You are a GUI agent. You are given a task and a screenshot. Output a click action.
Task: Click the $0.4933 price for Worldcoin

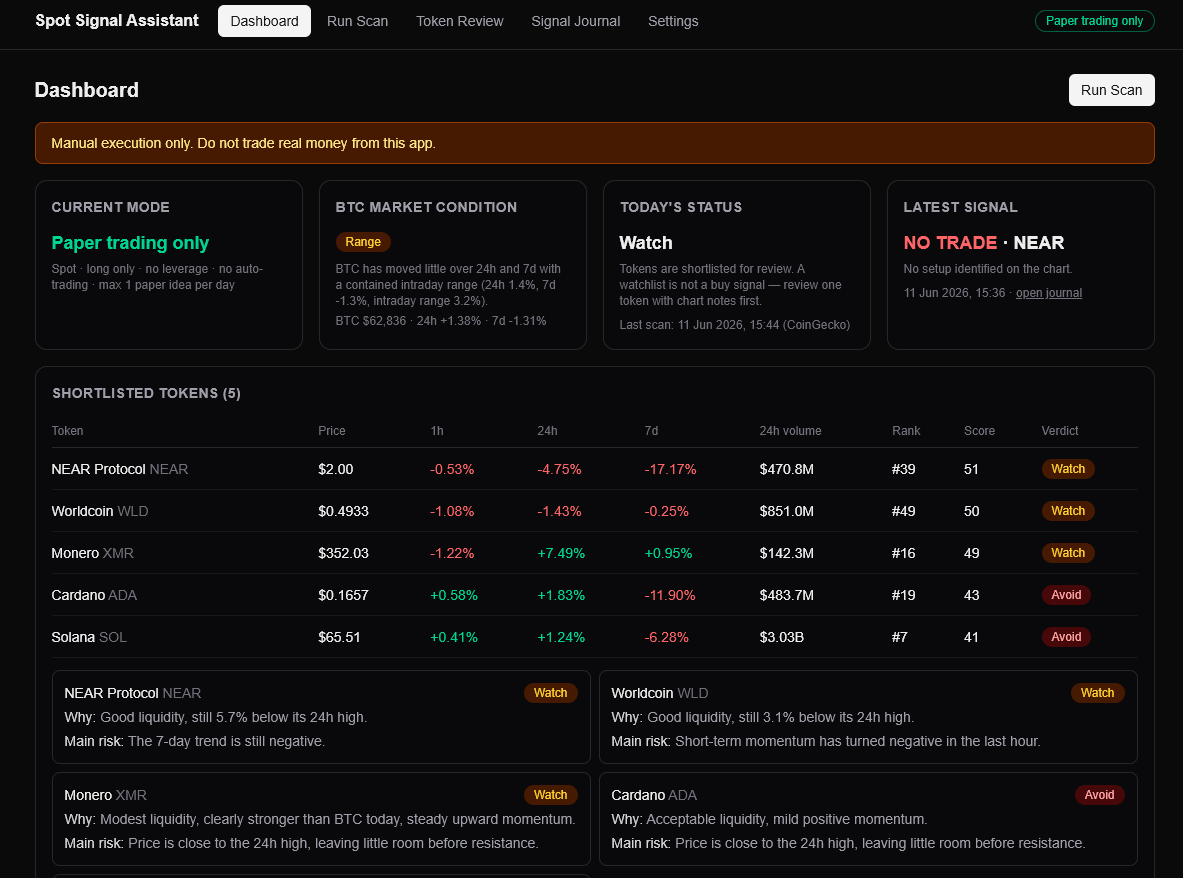[x=343, y=511]
